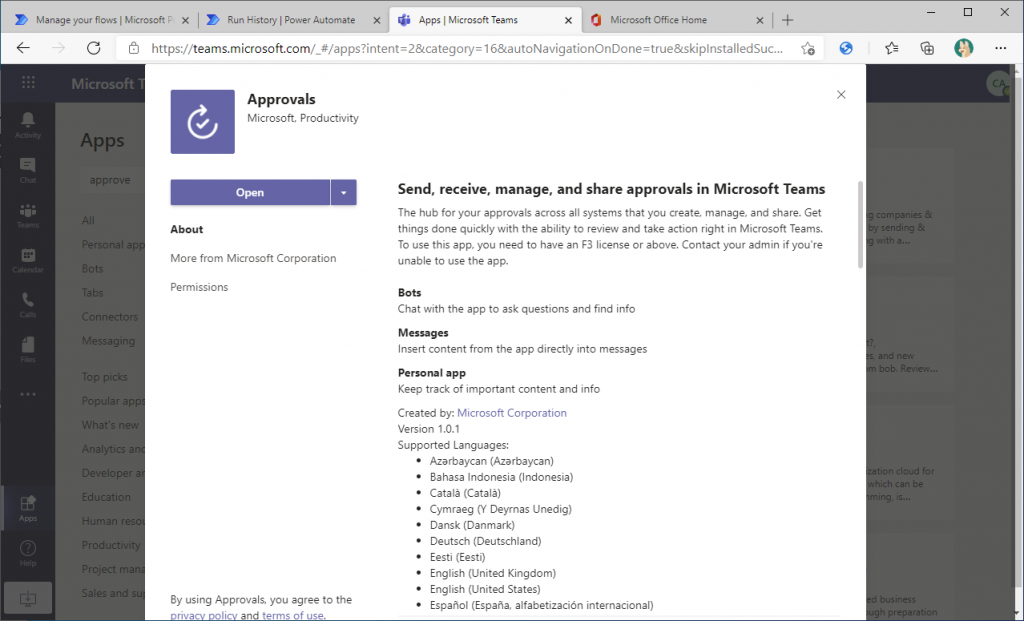
Task: Click the Approvals app logo
Action: (202, 121)
